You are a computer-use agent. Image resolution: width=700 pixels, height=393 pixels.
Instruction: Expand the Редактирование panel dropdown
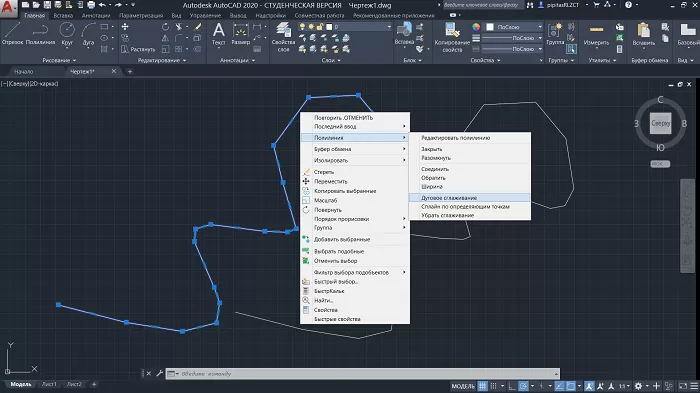click(162, 60)
